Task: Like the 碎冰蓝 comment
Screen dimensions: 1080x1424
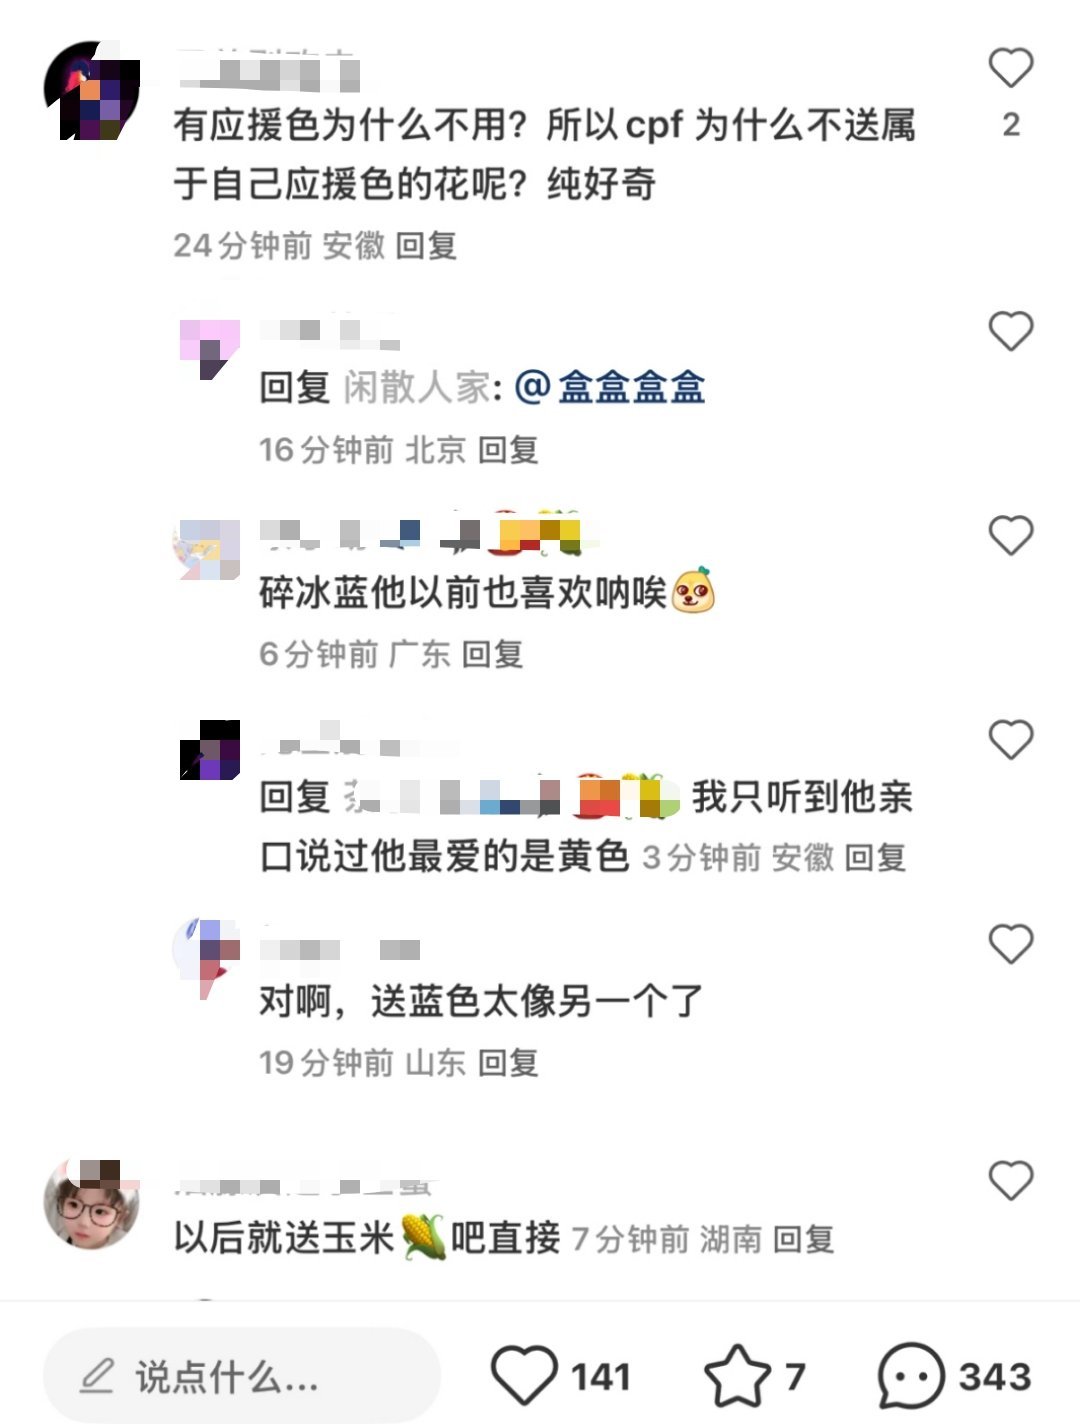Action: tap(1010, 535)
